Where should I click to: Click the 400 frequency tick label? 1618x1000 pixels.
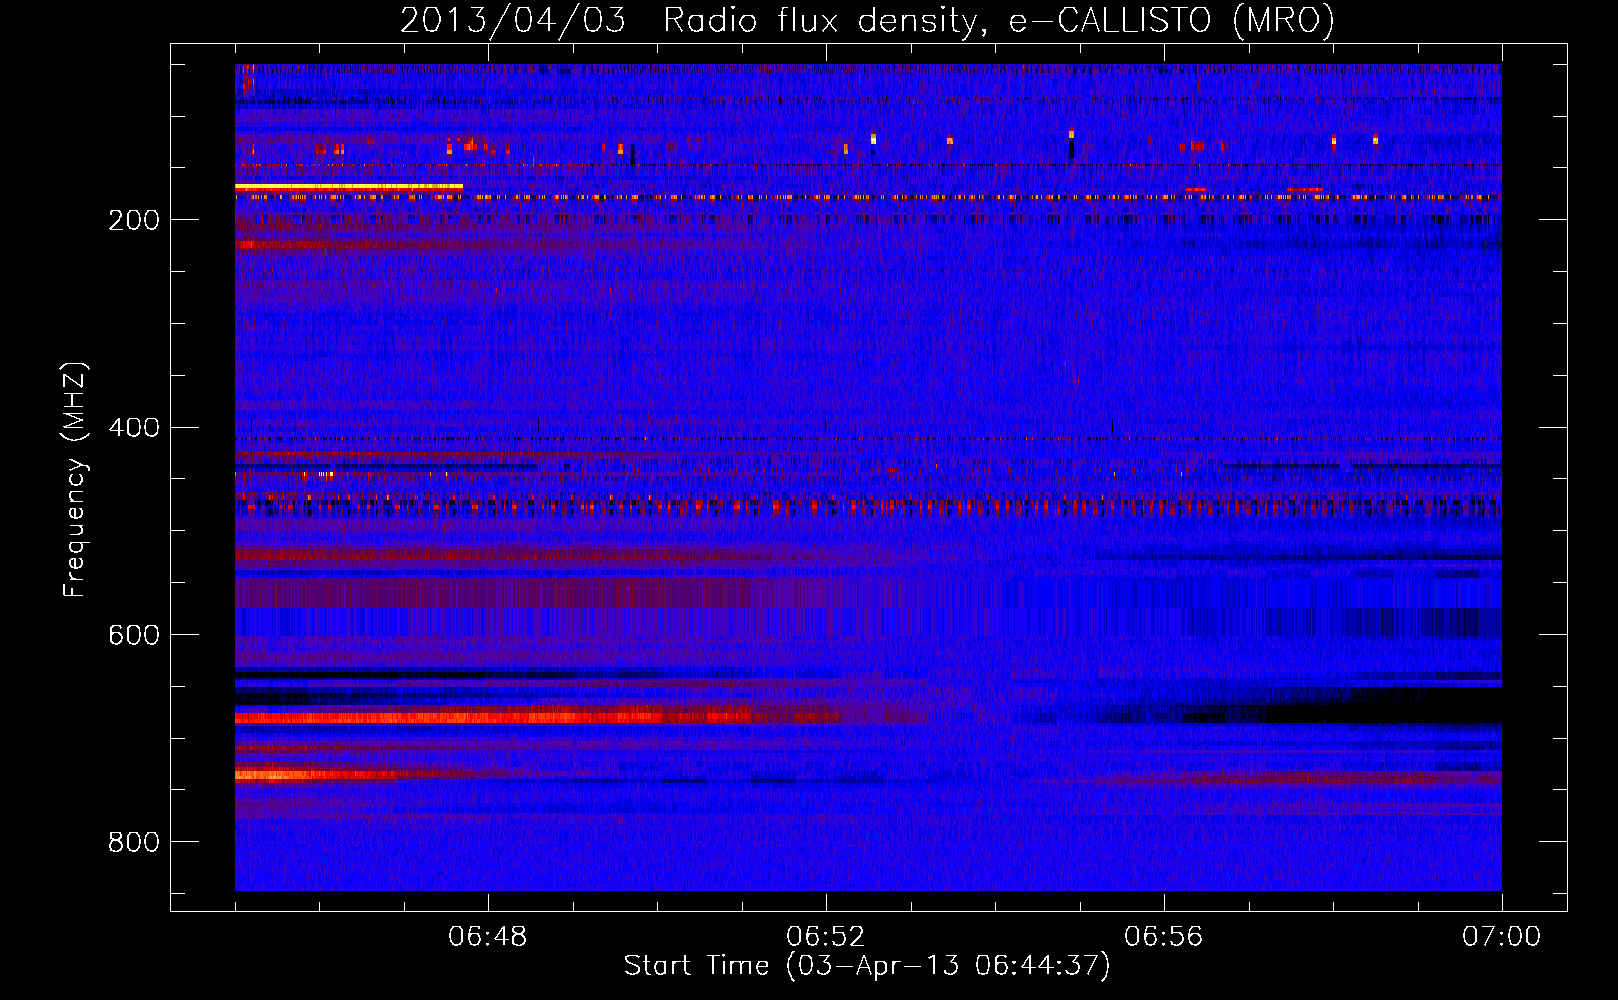pos(134,428)
